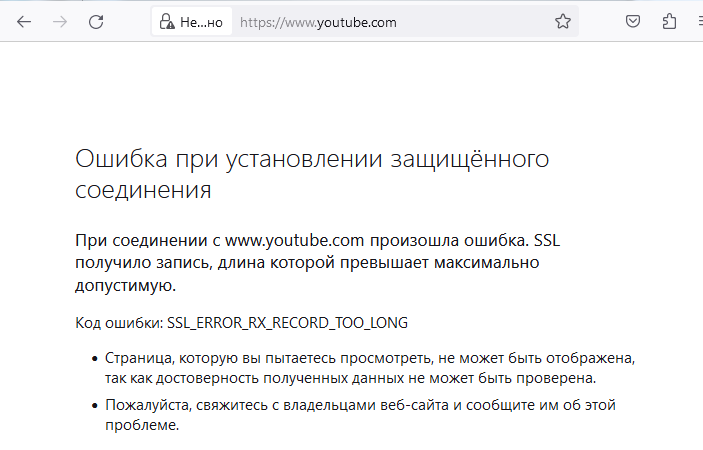The width and height of the screenshot is (703, 450).
Task: Open the browser application menu
Action: click(700, 22)
